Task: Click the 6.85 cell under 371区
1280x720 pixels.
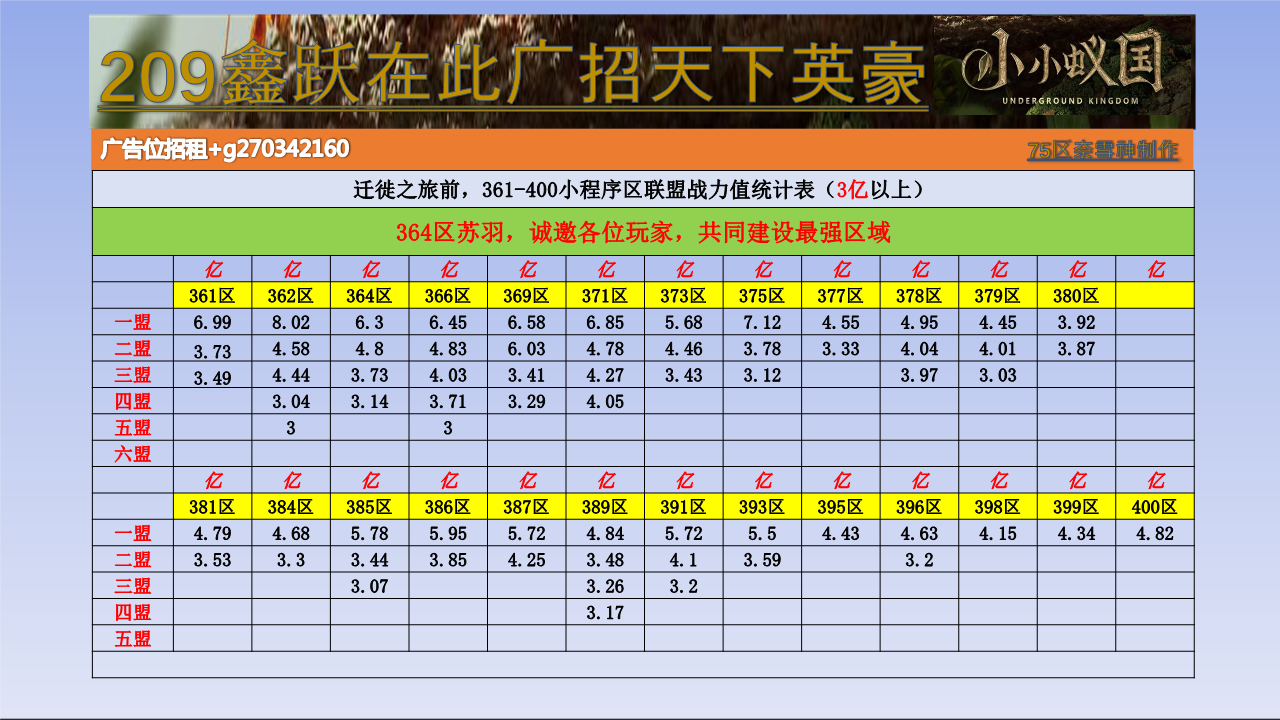Action: [605, 323]
